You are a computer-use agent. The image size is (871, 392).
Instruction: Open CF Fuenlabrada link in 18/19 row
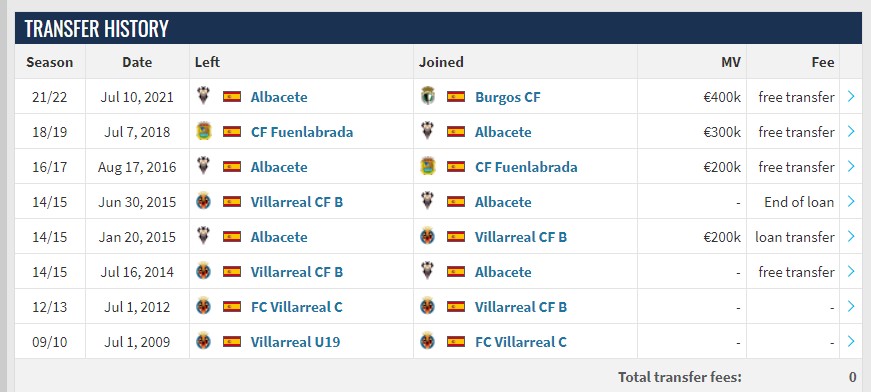[302, 132]
